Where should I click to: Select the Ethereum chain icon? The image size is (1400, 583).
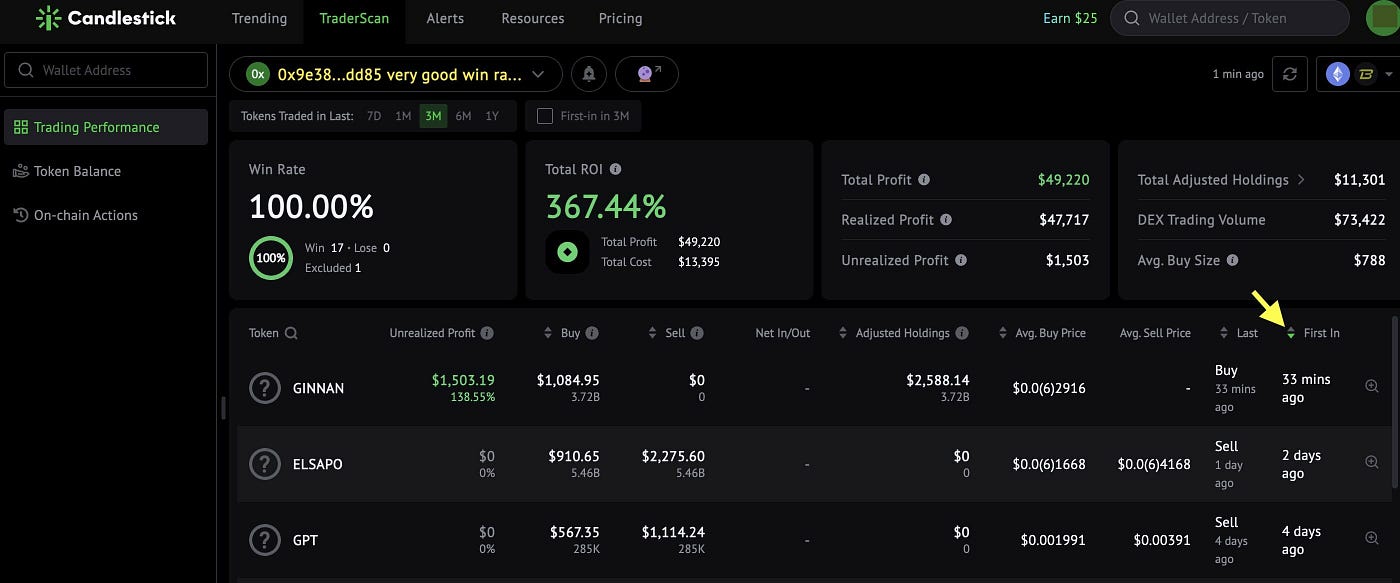1338,74
